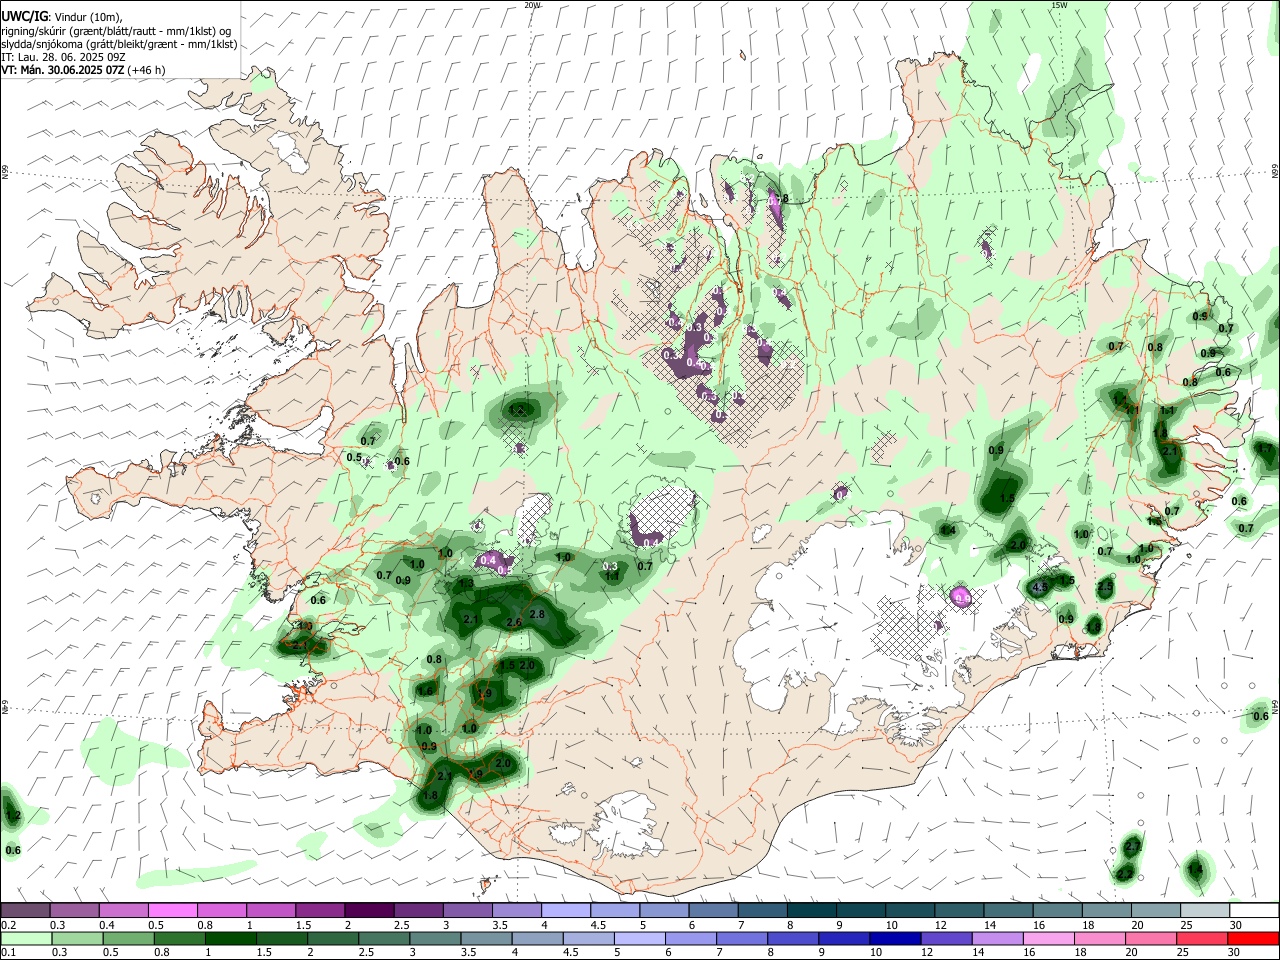Select the '30' label under the snow legend row
The width and height of the screenshot is (1280, 960).
(x=1236, y=925)
